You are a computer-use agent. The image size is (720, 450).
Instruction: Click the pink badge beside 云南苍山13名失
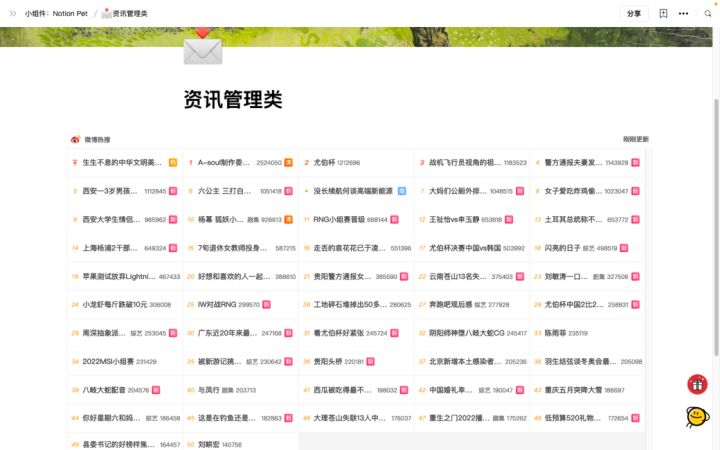tap(520, 276)
